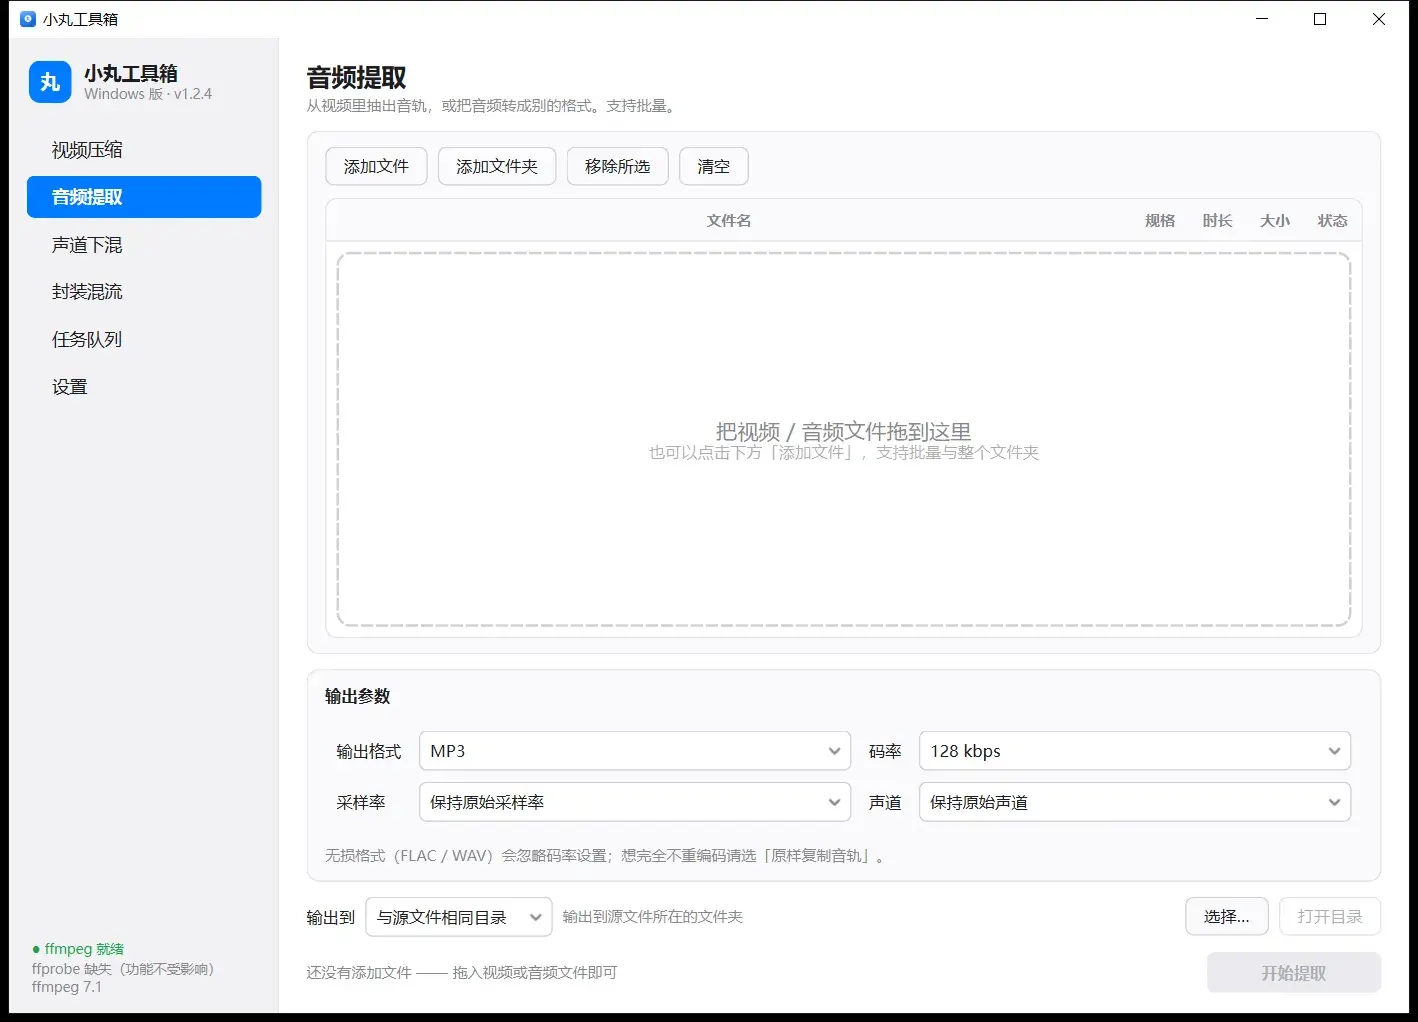Viewport: 1418px width, 1022px height.
Task: Click the 开始提取 button
Action: click(1294, 973)
